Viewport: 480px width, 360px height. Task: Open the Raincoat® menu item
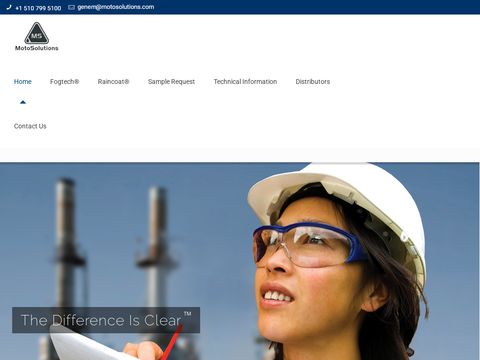pos(113,82)
